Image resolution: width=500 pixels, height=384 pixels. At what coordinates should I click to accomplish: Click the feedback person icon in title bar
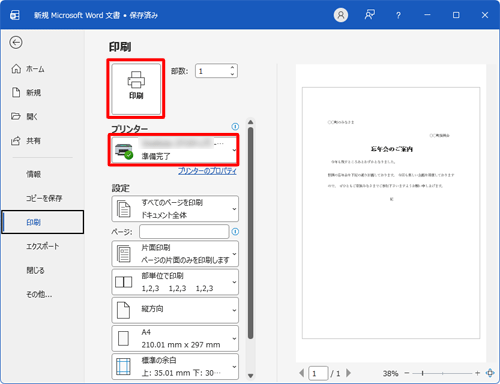[x=369, y=15]
